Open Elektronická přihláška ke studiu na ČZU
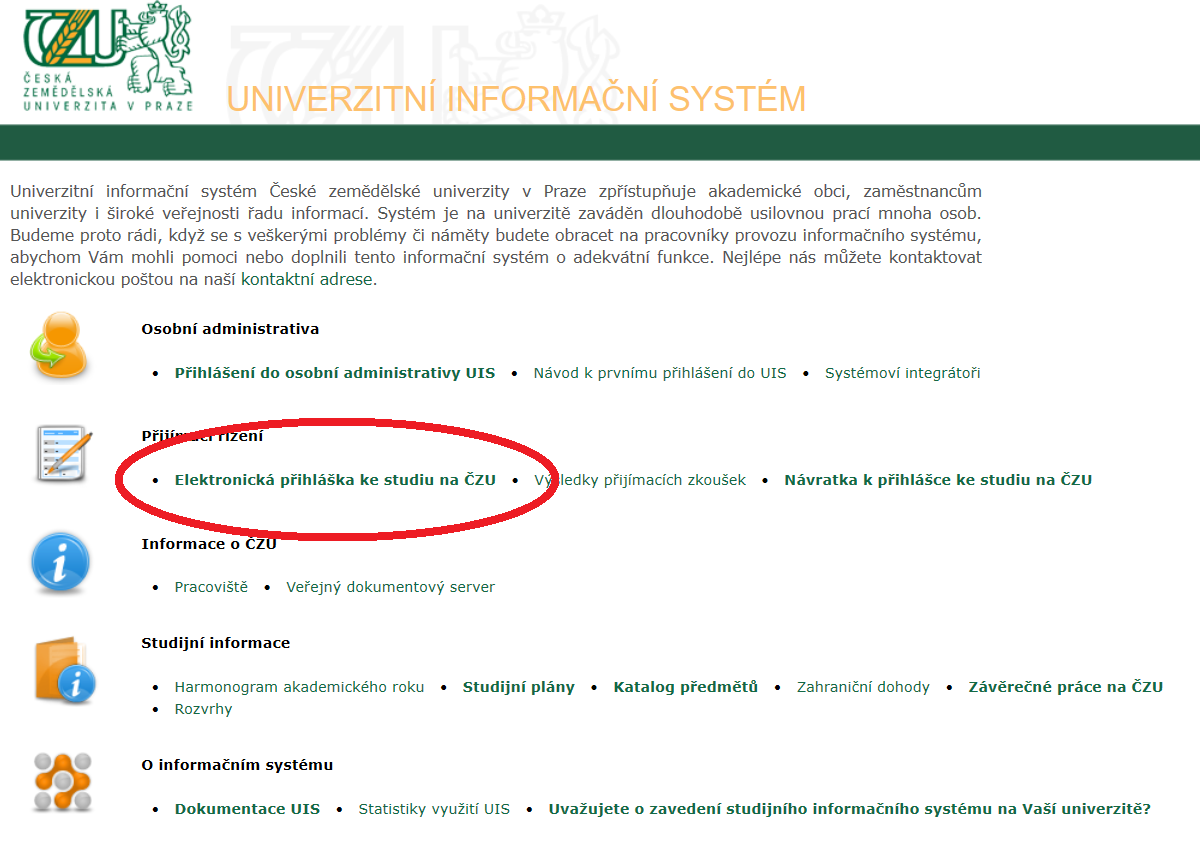The width and height of the screenshot is (1200, 863). (x=335, y=480)
